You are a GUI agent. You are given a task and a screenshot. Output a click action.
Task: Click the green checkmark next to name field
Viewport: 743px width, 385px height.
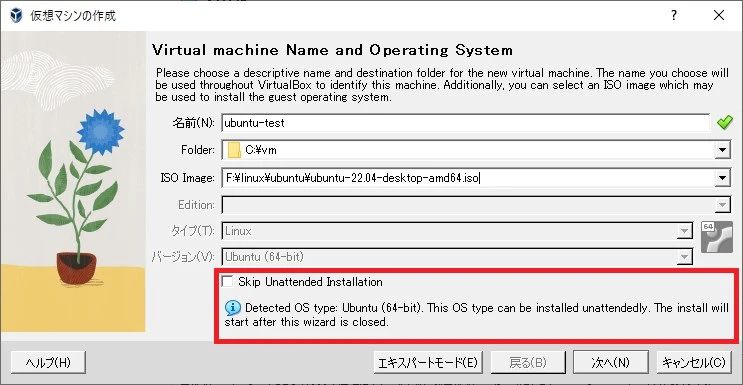(x=725, y=122)
